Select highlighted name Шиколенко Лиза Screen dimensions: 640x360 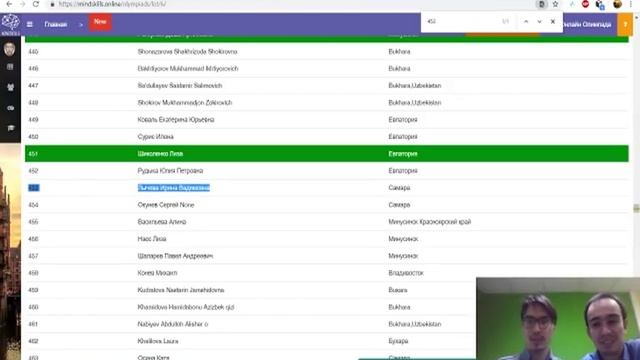(160, 154)
